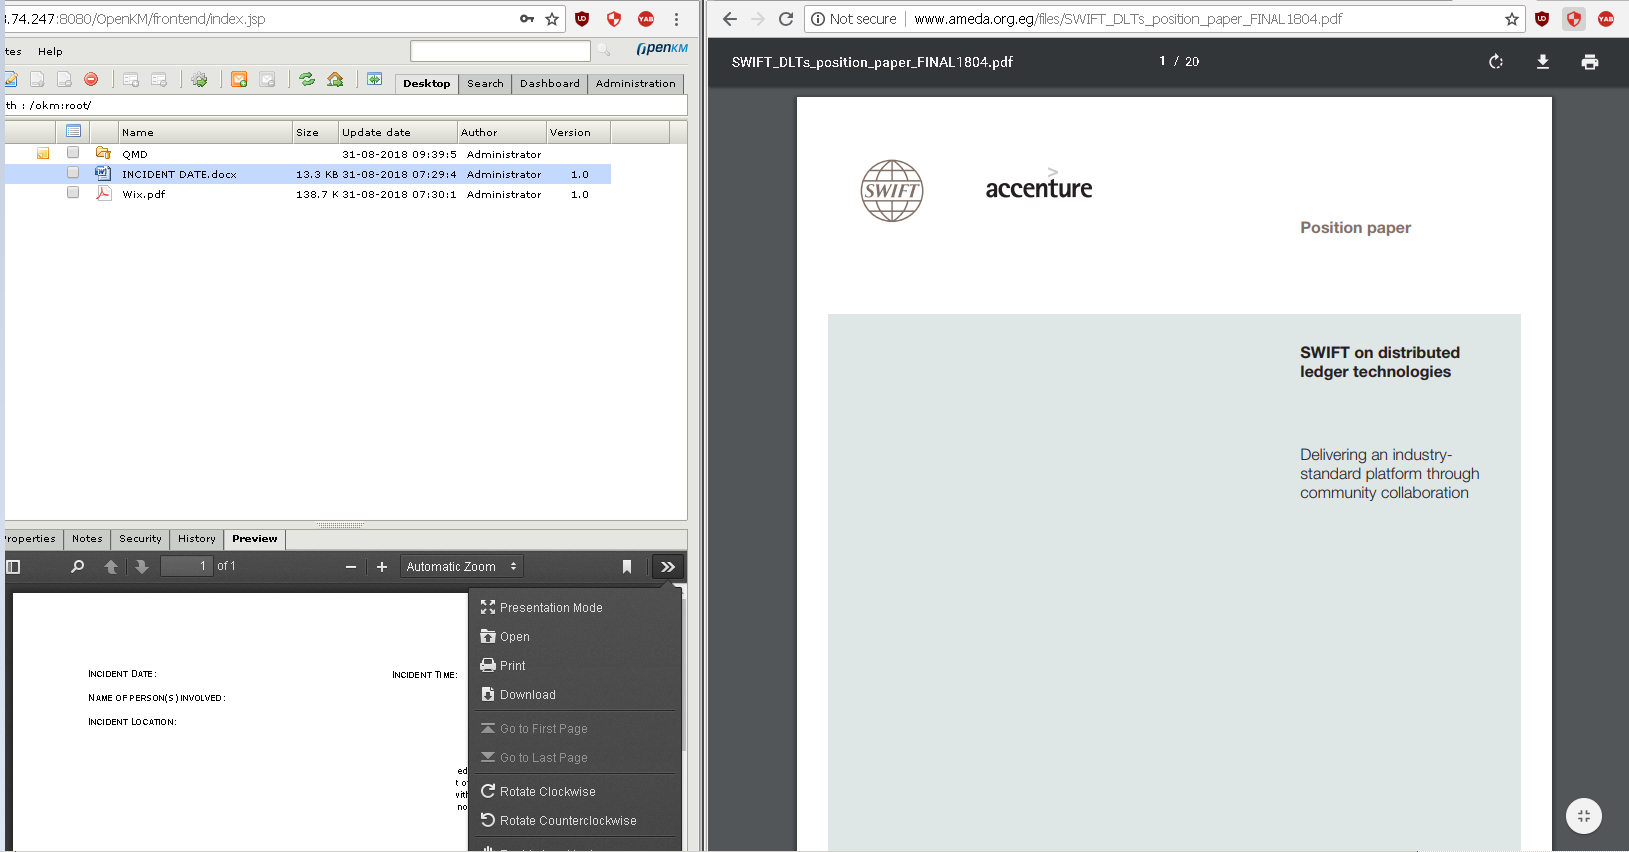Image resolution: width=1629 pixels, height=852 pixels.
Task: Open the Chrome three-dot menu in left window
Action: tap(676, 19)
